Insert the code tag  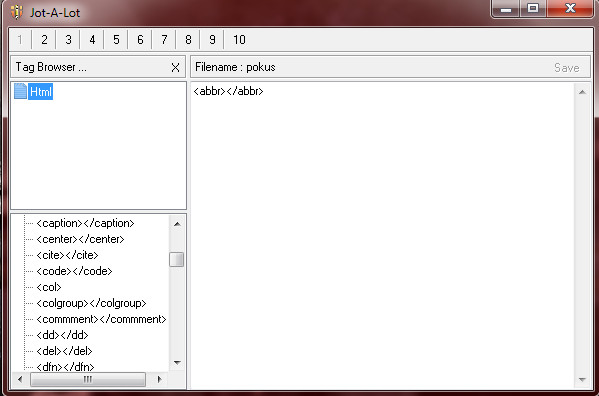point(74,271)
